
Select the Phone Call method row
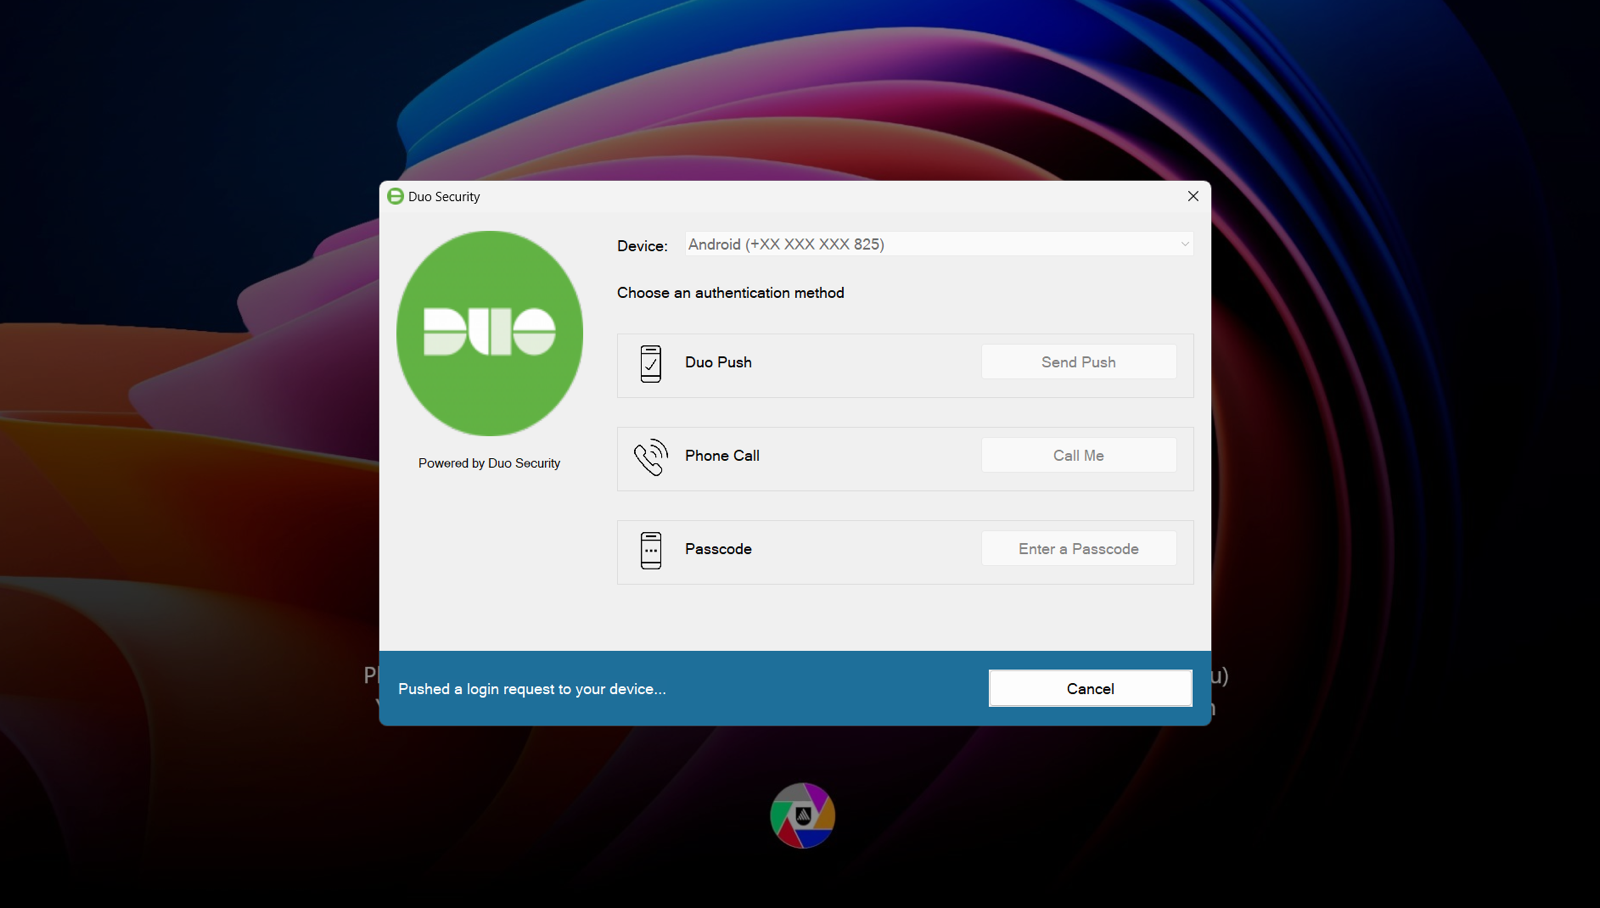point(722,455)
